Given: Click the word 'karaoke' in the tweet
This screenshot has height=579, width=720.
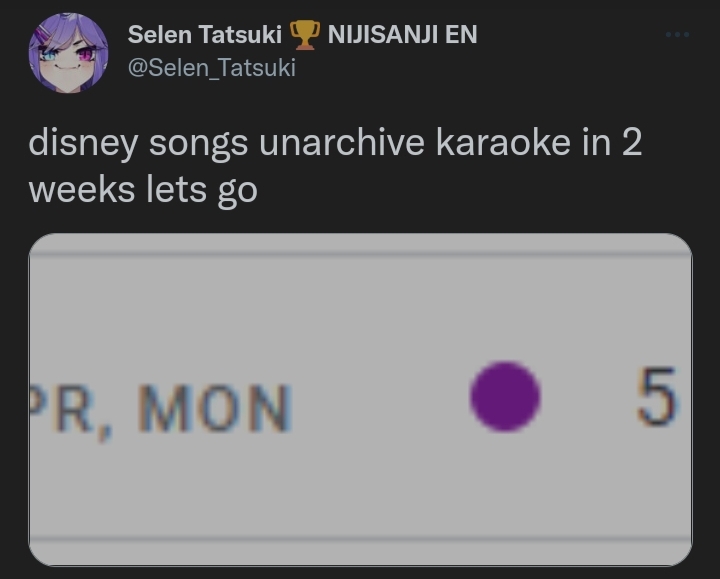Looking at the screenshot, I should (x=503, y=142).
